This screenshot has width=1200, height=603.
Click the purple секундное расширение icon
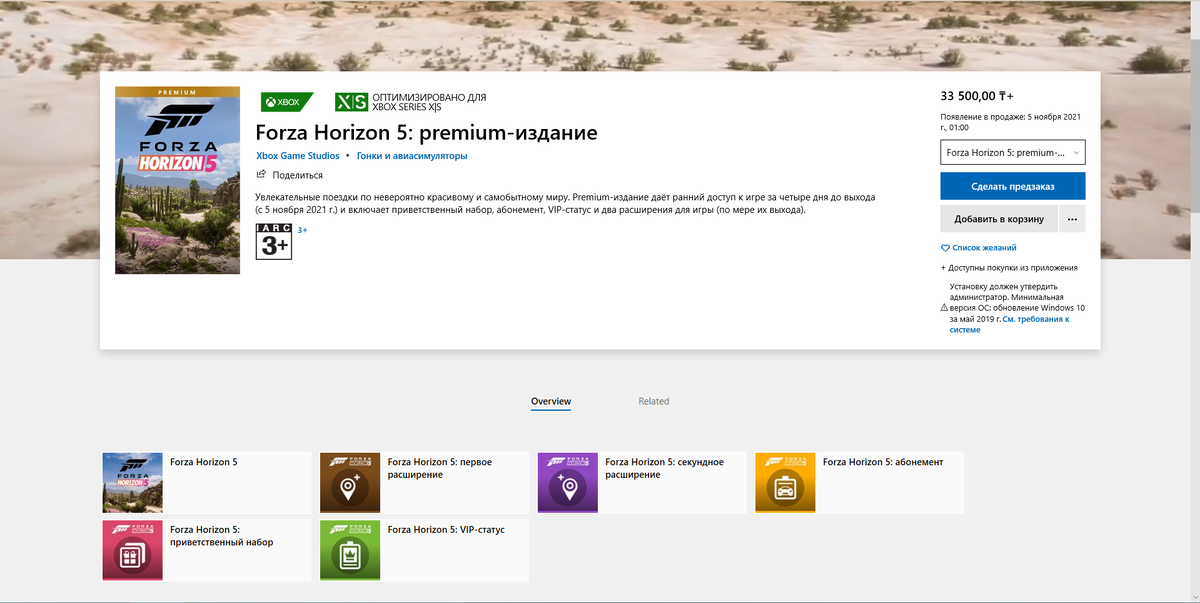pyautogui.click(x=568, y=481)
